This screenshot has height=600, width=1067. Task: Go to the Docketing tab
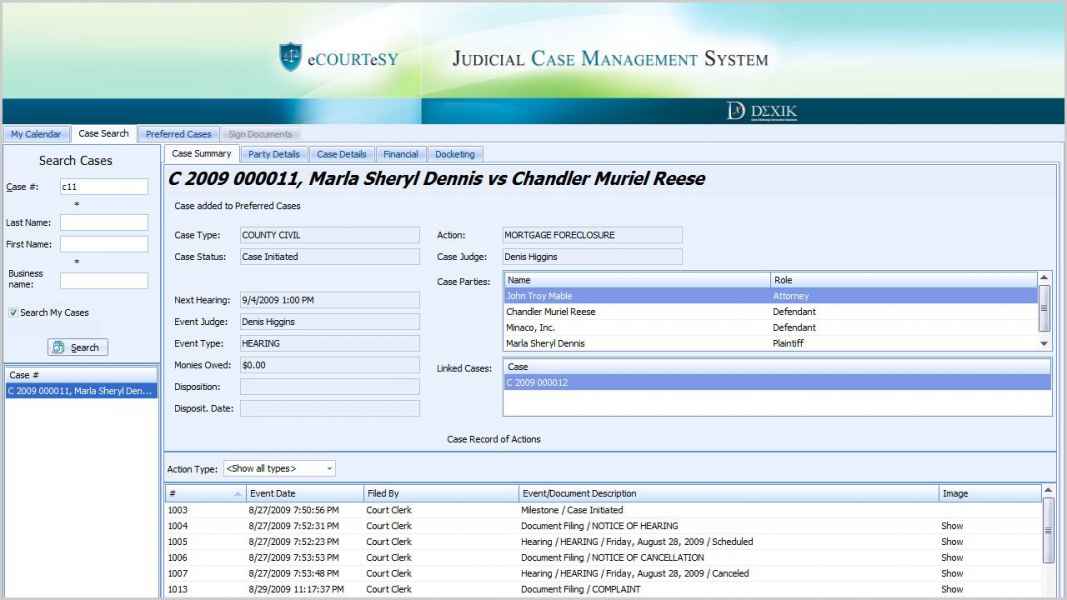(x=455, y=154)
